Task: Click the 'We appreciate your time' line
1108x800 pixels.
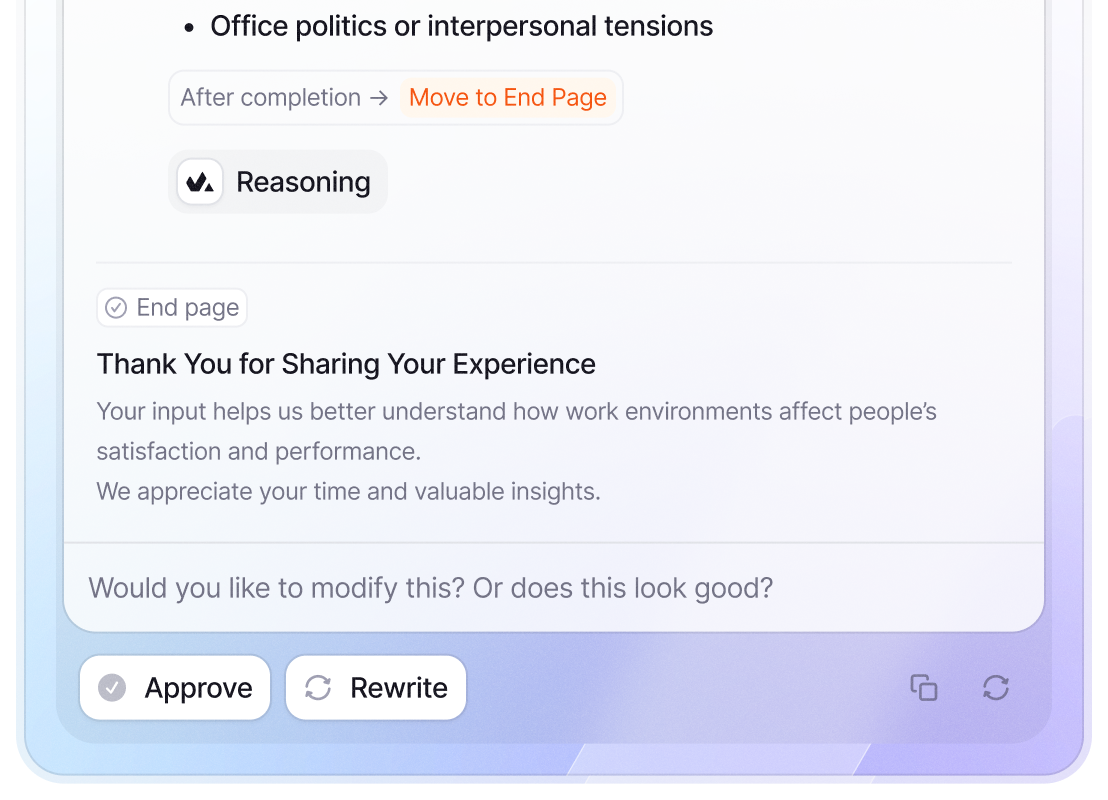Action: coord(348,491)
